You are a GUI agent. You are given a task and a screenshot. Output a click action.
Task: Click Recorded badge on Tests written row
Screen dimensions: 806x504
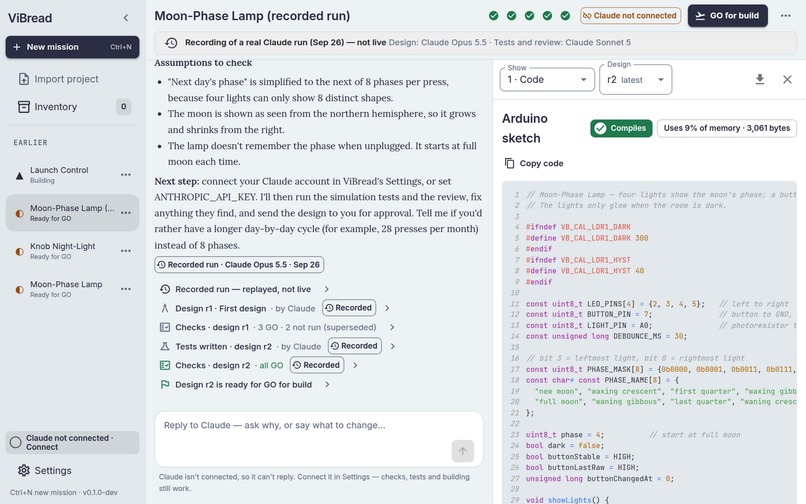point(355,346)
